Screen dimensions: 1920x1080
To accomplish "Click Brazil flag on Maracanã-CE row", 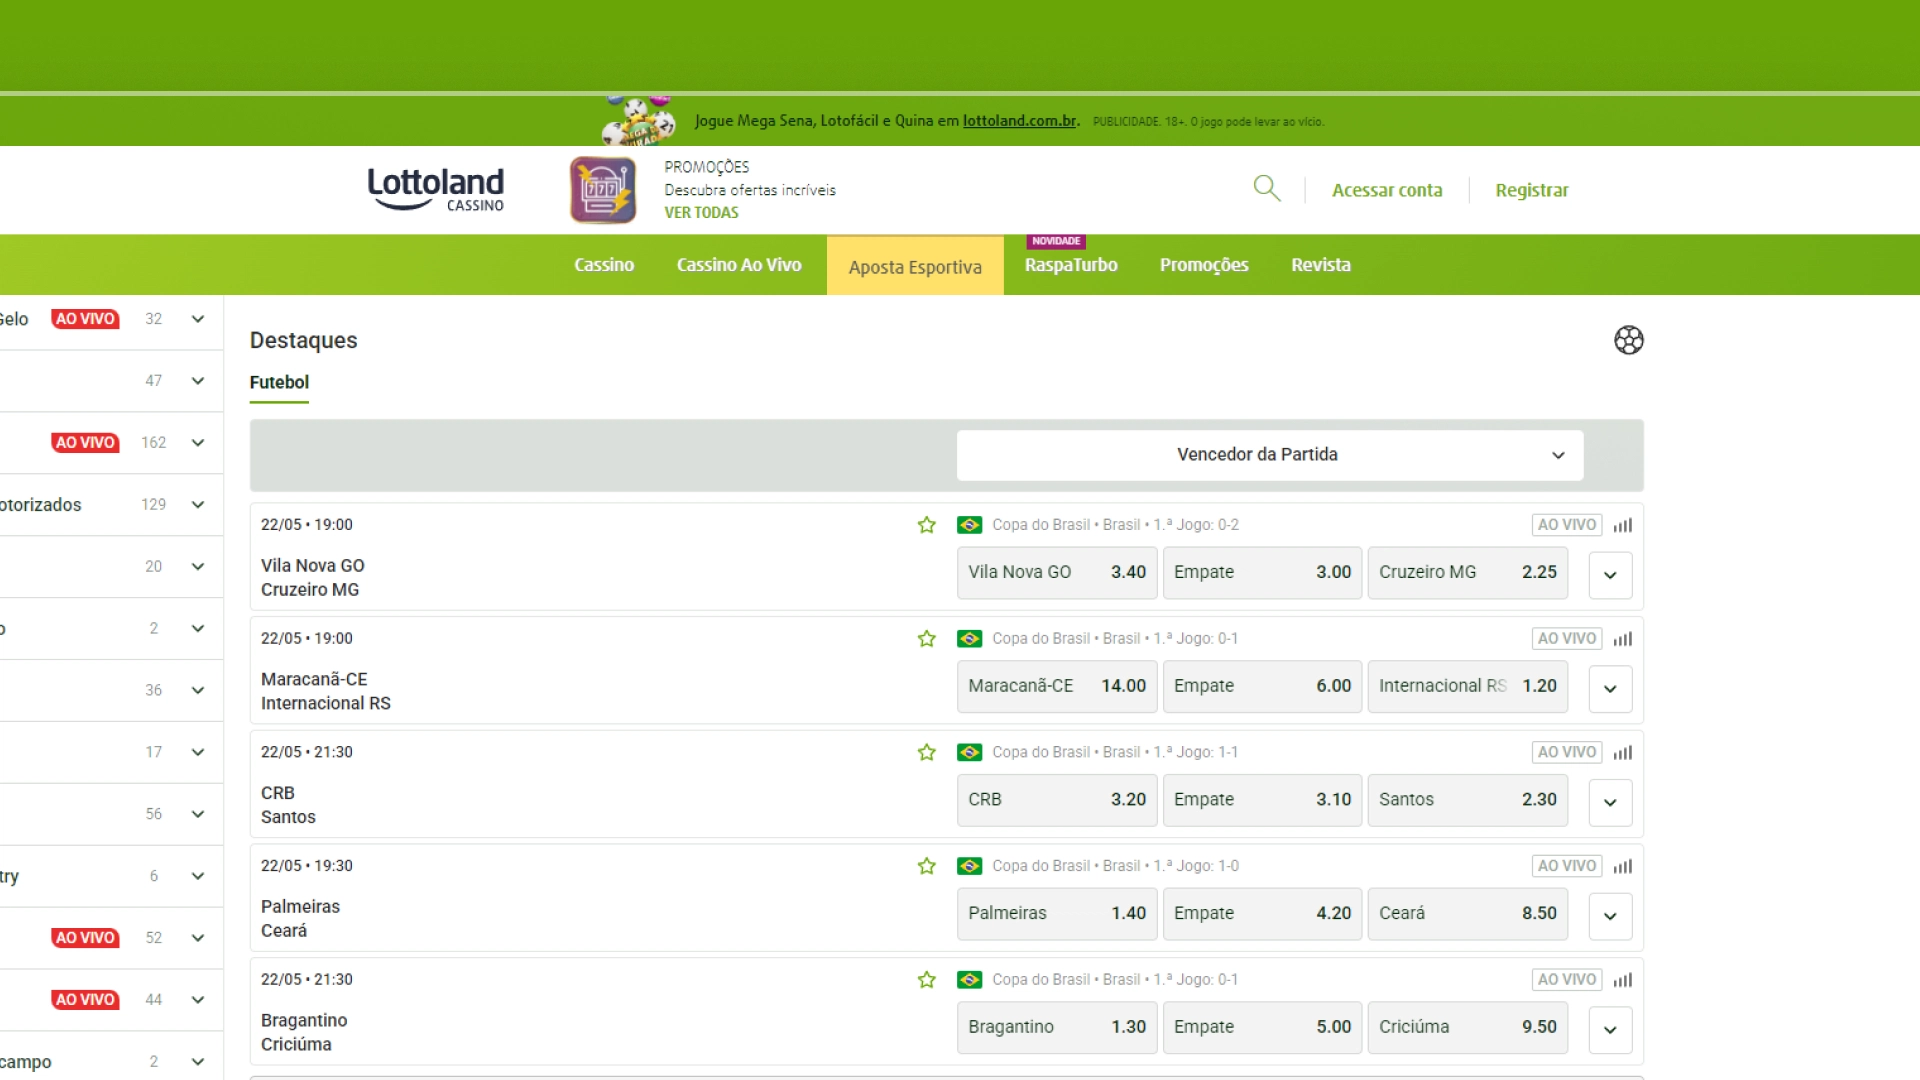I will tap(969, 639).
